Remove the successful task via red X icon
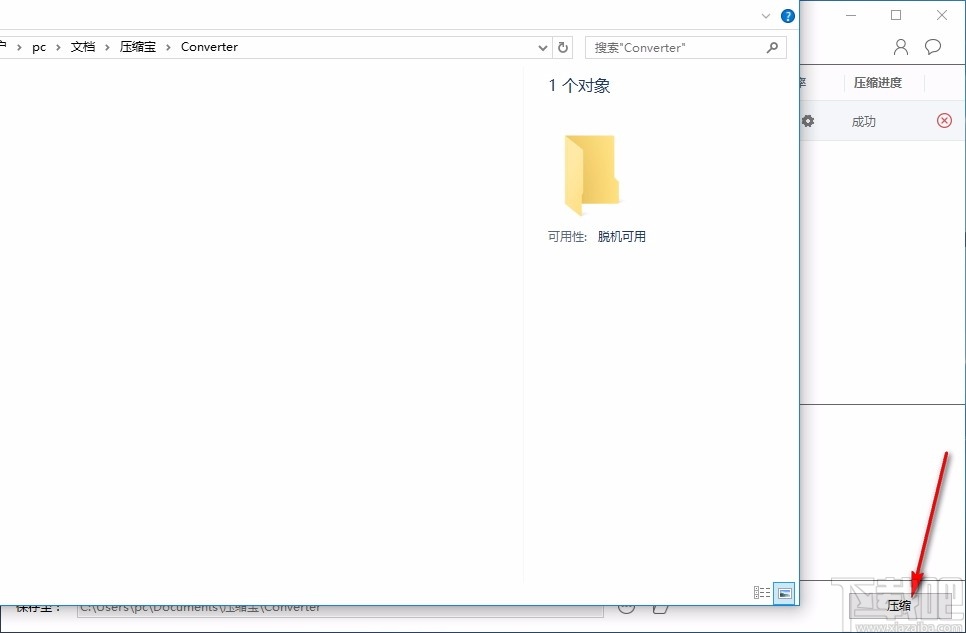The image size is (966, 633). (x=944, y=120)
